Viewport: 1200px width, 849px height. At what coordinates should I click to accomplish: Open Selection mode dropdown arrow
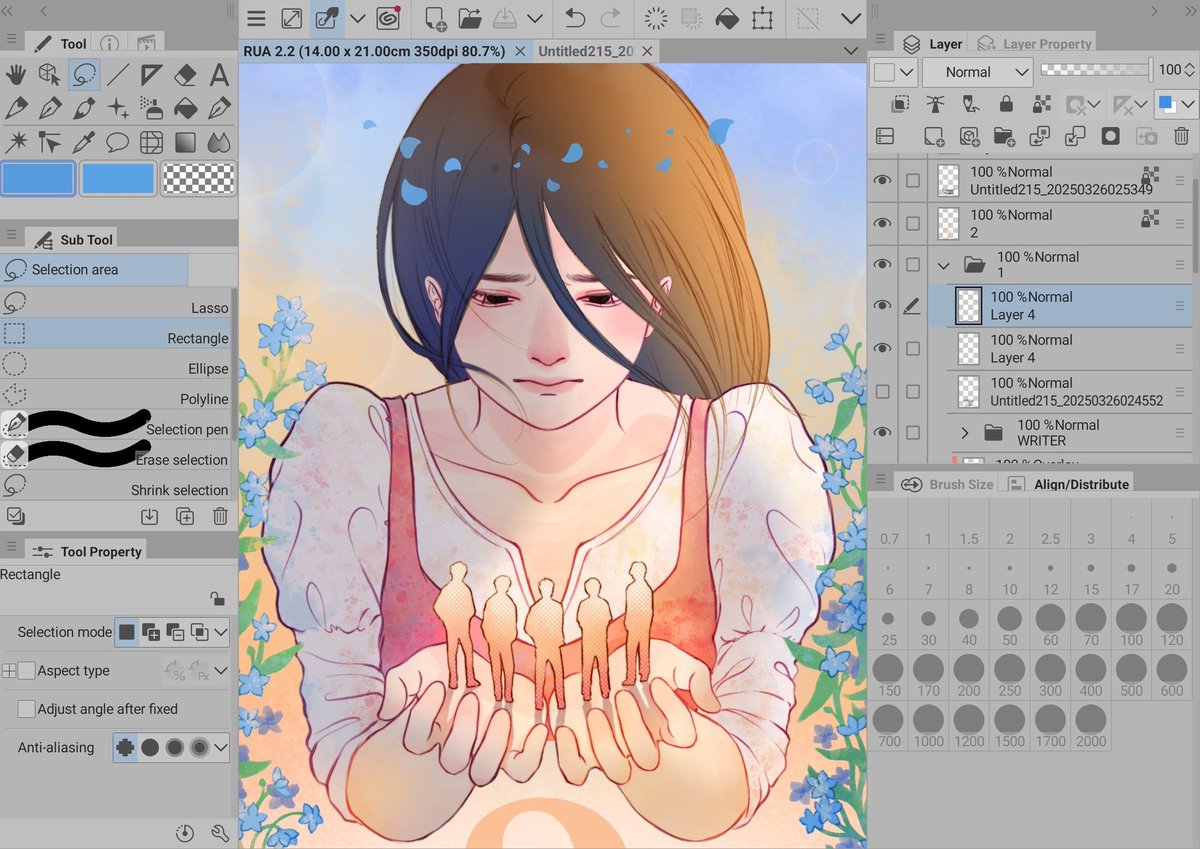(221, 632)
